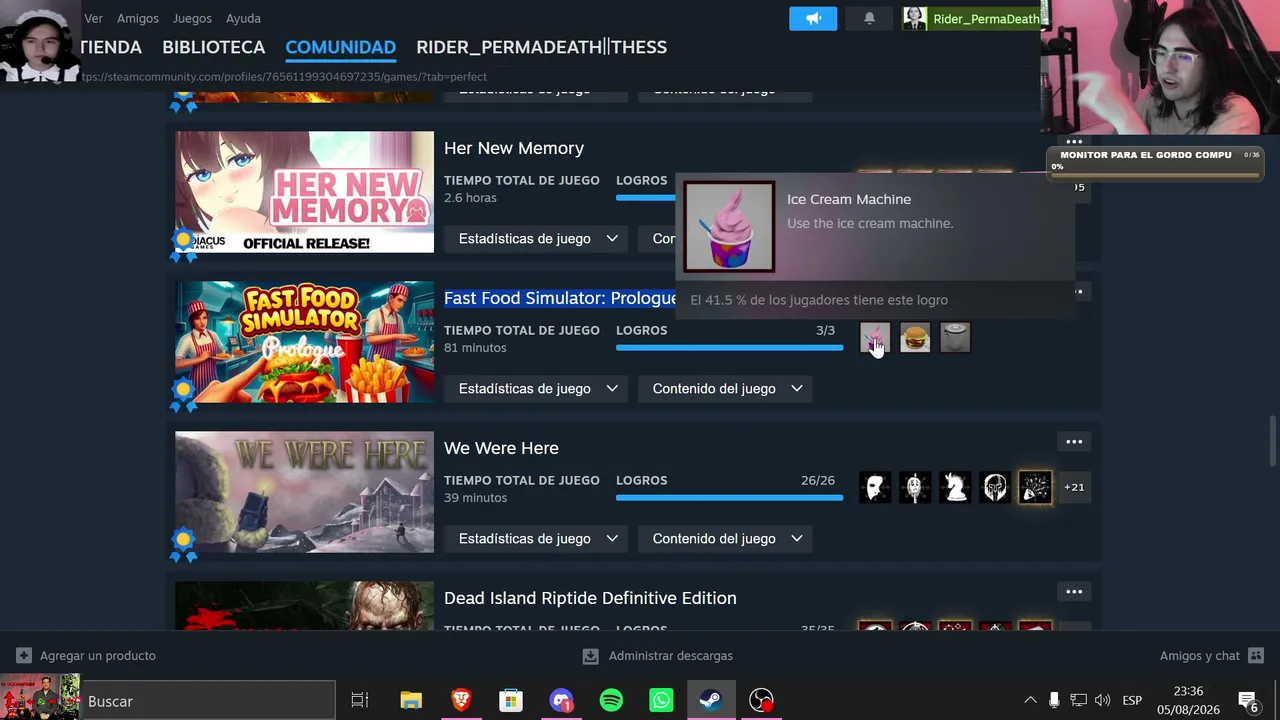Click the Her New Memory game thumbnail

click(305, 192)
